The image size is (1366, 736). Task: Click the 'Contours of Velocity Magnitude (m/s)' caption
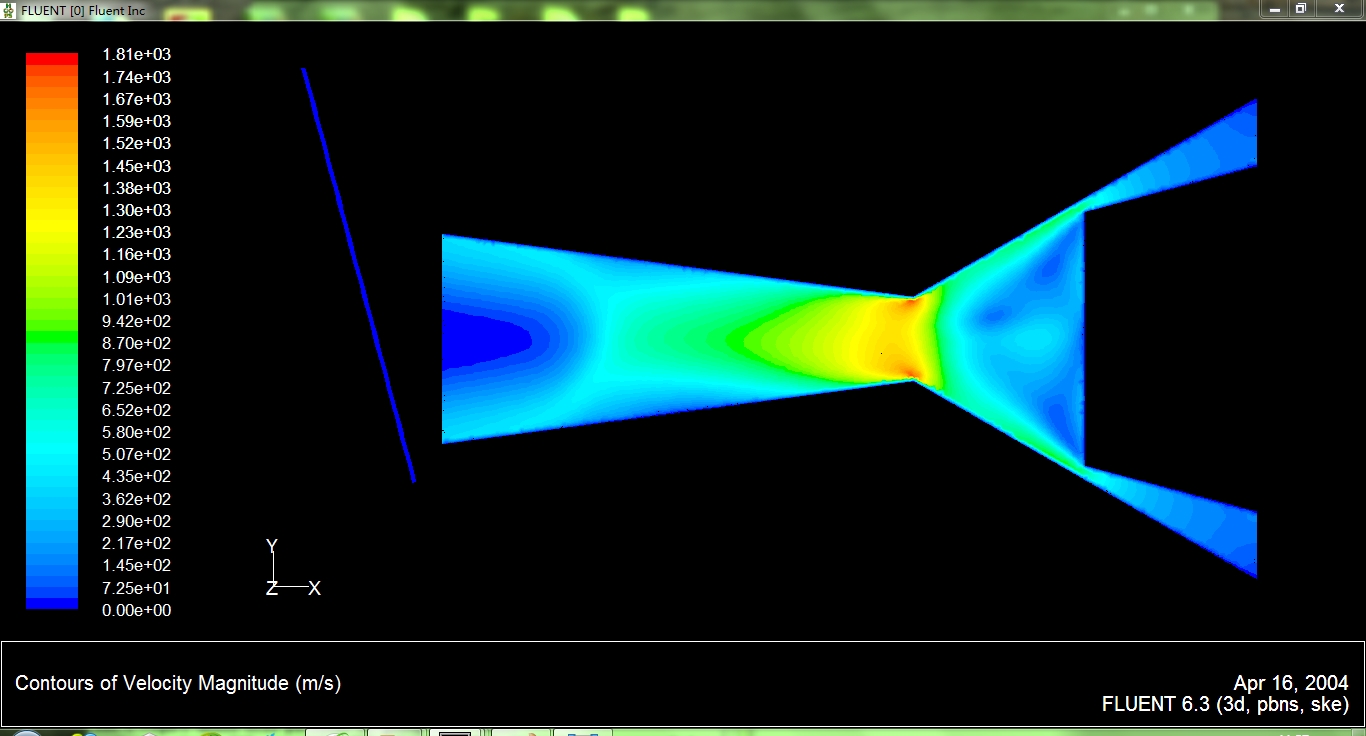[178, 684]
